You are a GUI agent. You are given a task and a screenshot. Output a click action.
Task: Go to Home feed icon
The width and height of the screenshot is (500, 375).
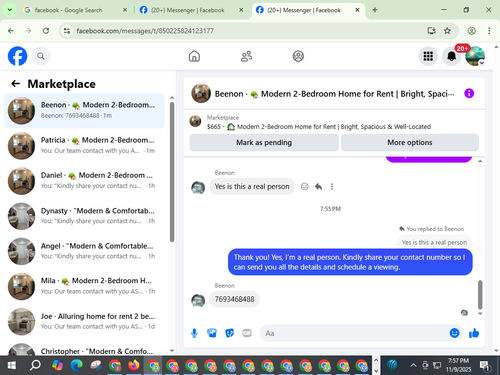(194, 56)
